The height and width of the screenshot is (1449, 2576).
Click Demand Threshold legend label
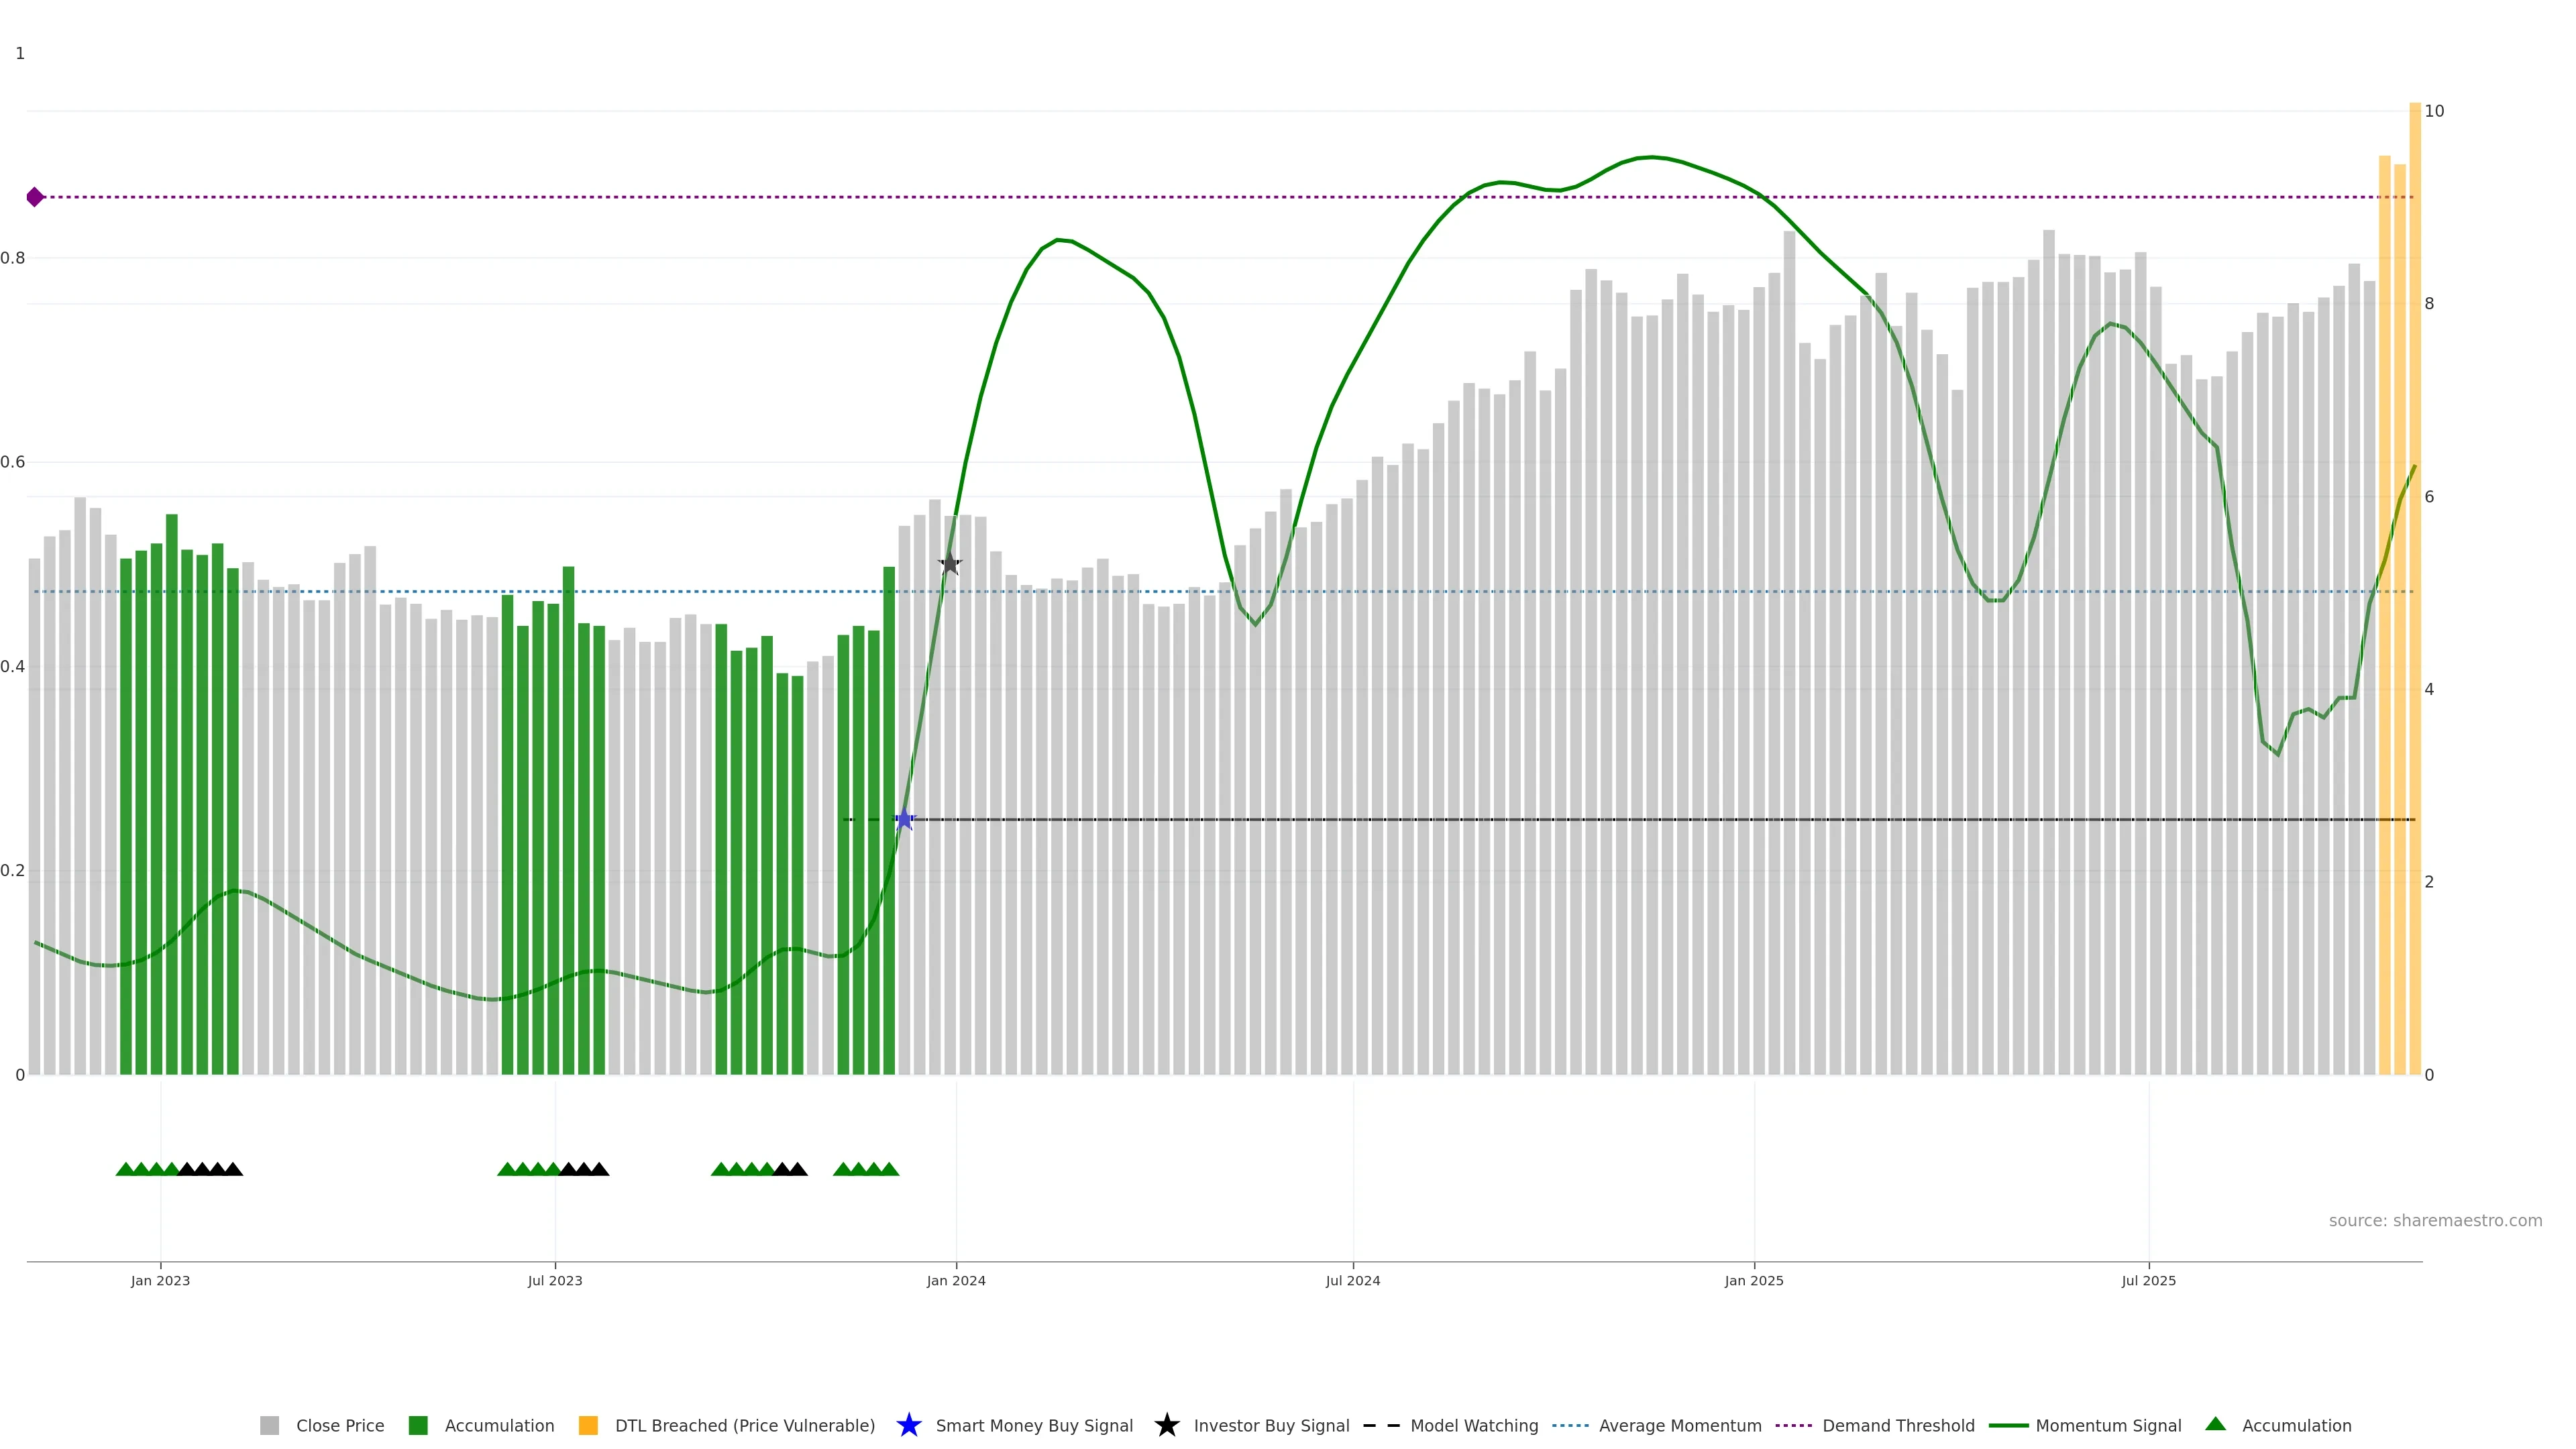click(1898, 1426)
